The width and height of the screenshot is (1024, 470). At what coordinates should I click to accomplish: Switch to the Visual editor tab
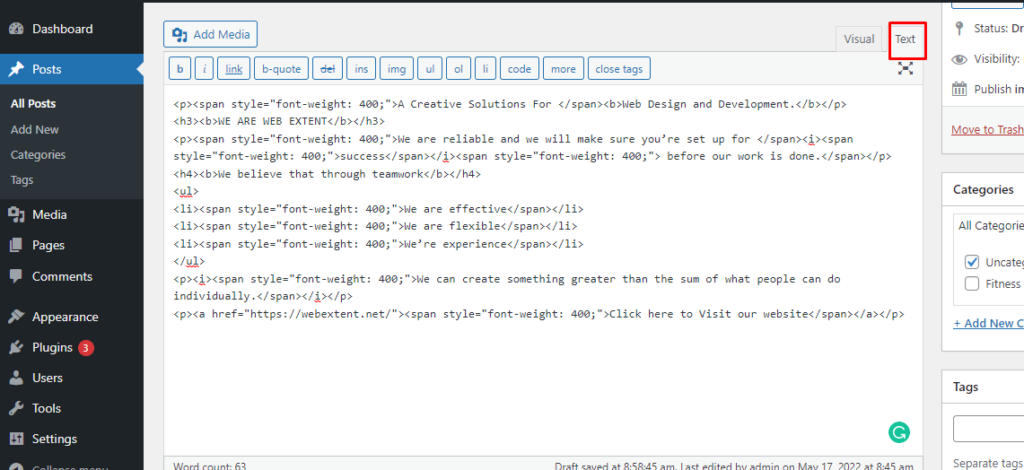tap(859, 39)
